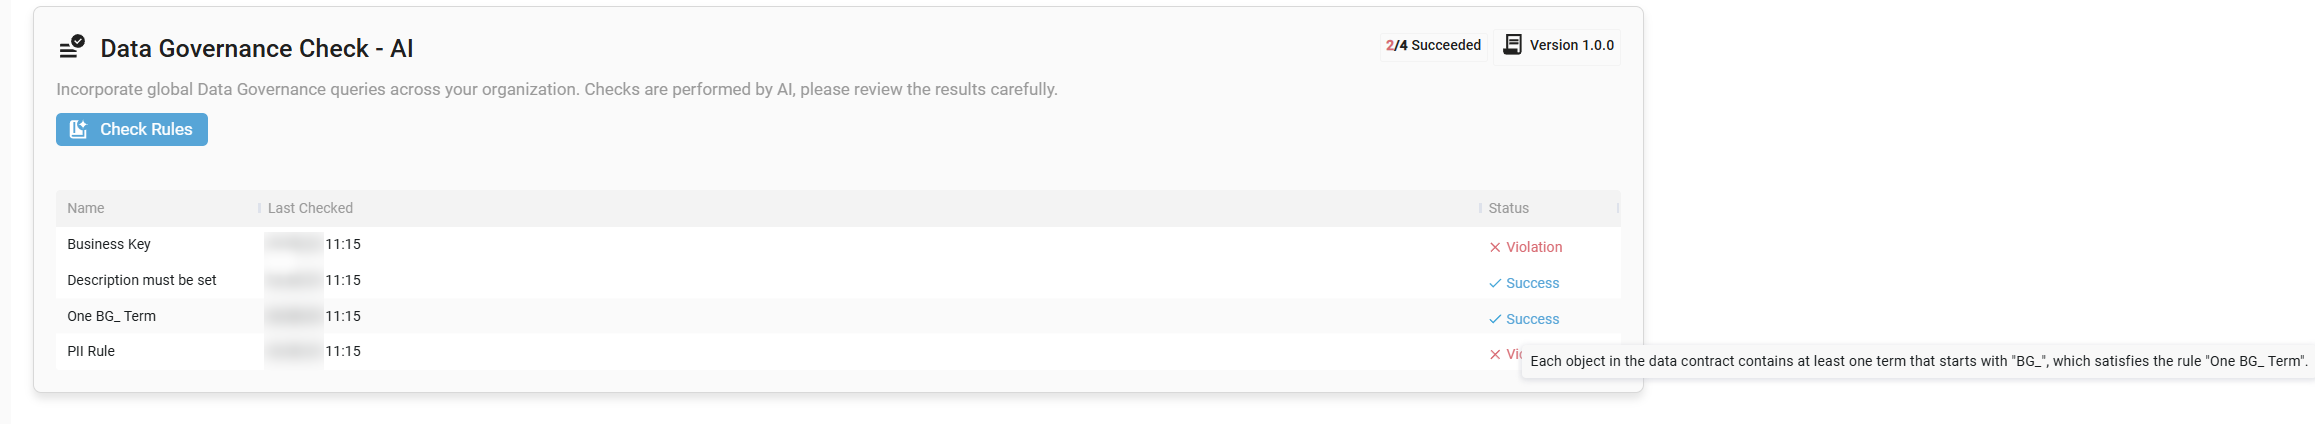Click the red X icon on Business Key
2315x424 pixels.
(x=1495, y=247)
